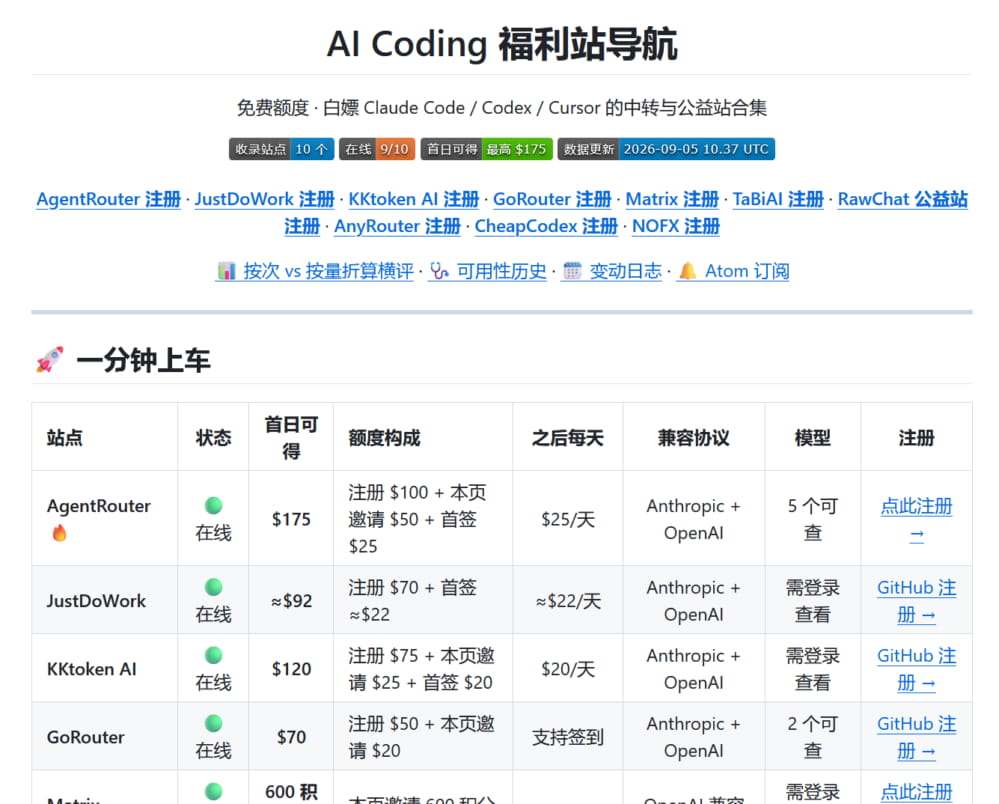The height and width of the screenshot is (804, 999).
Task: Click the ≈$92 first-day value
Action: coord(291,601)
